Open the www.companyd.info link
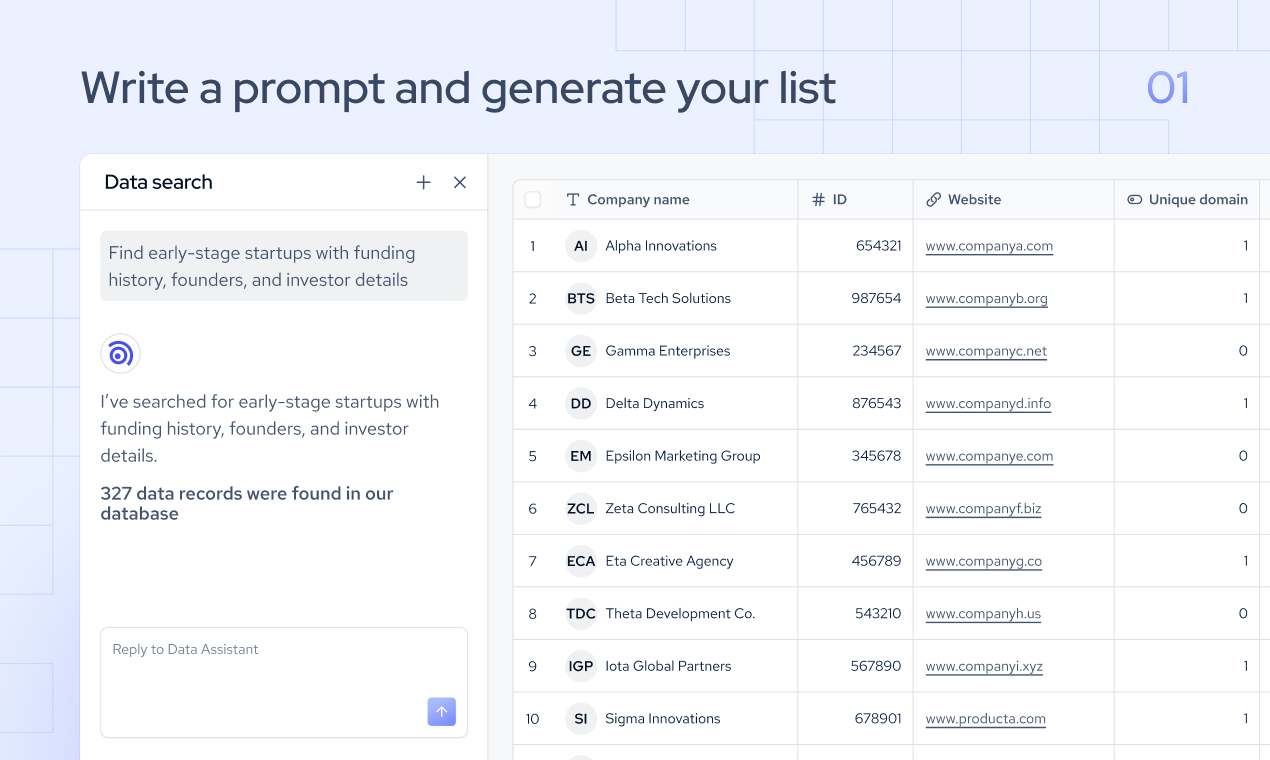The image size is (1270, 760). [x=988, y=404]
